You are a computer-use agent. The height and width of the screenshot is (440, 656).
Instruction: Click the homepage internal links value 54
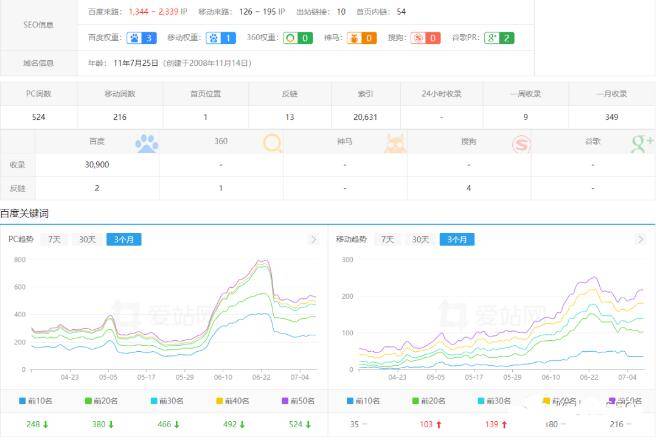point(401,12)
